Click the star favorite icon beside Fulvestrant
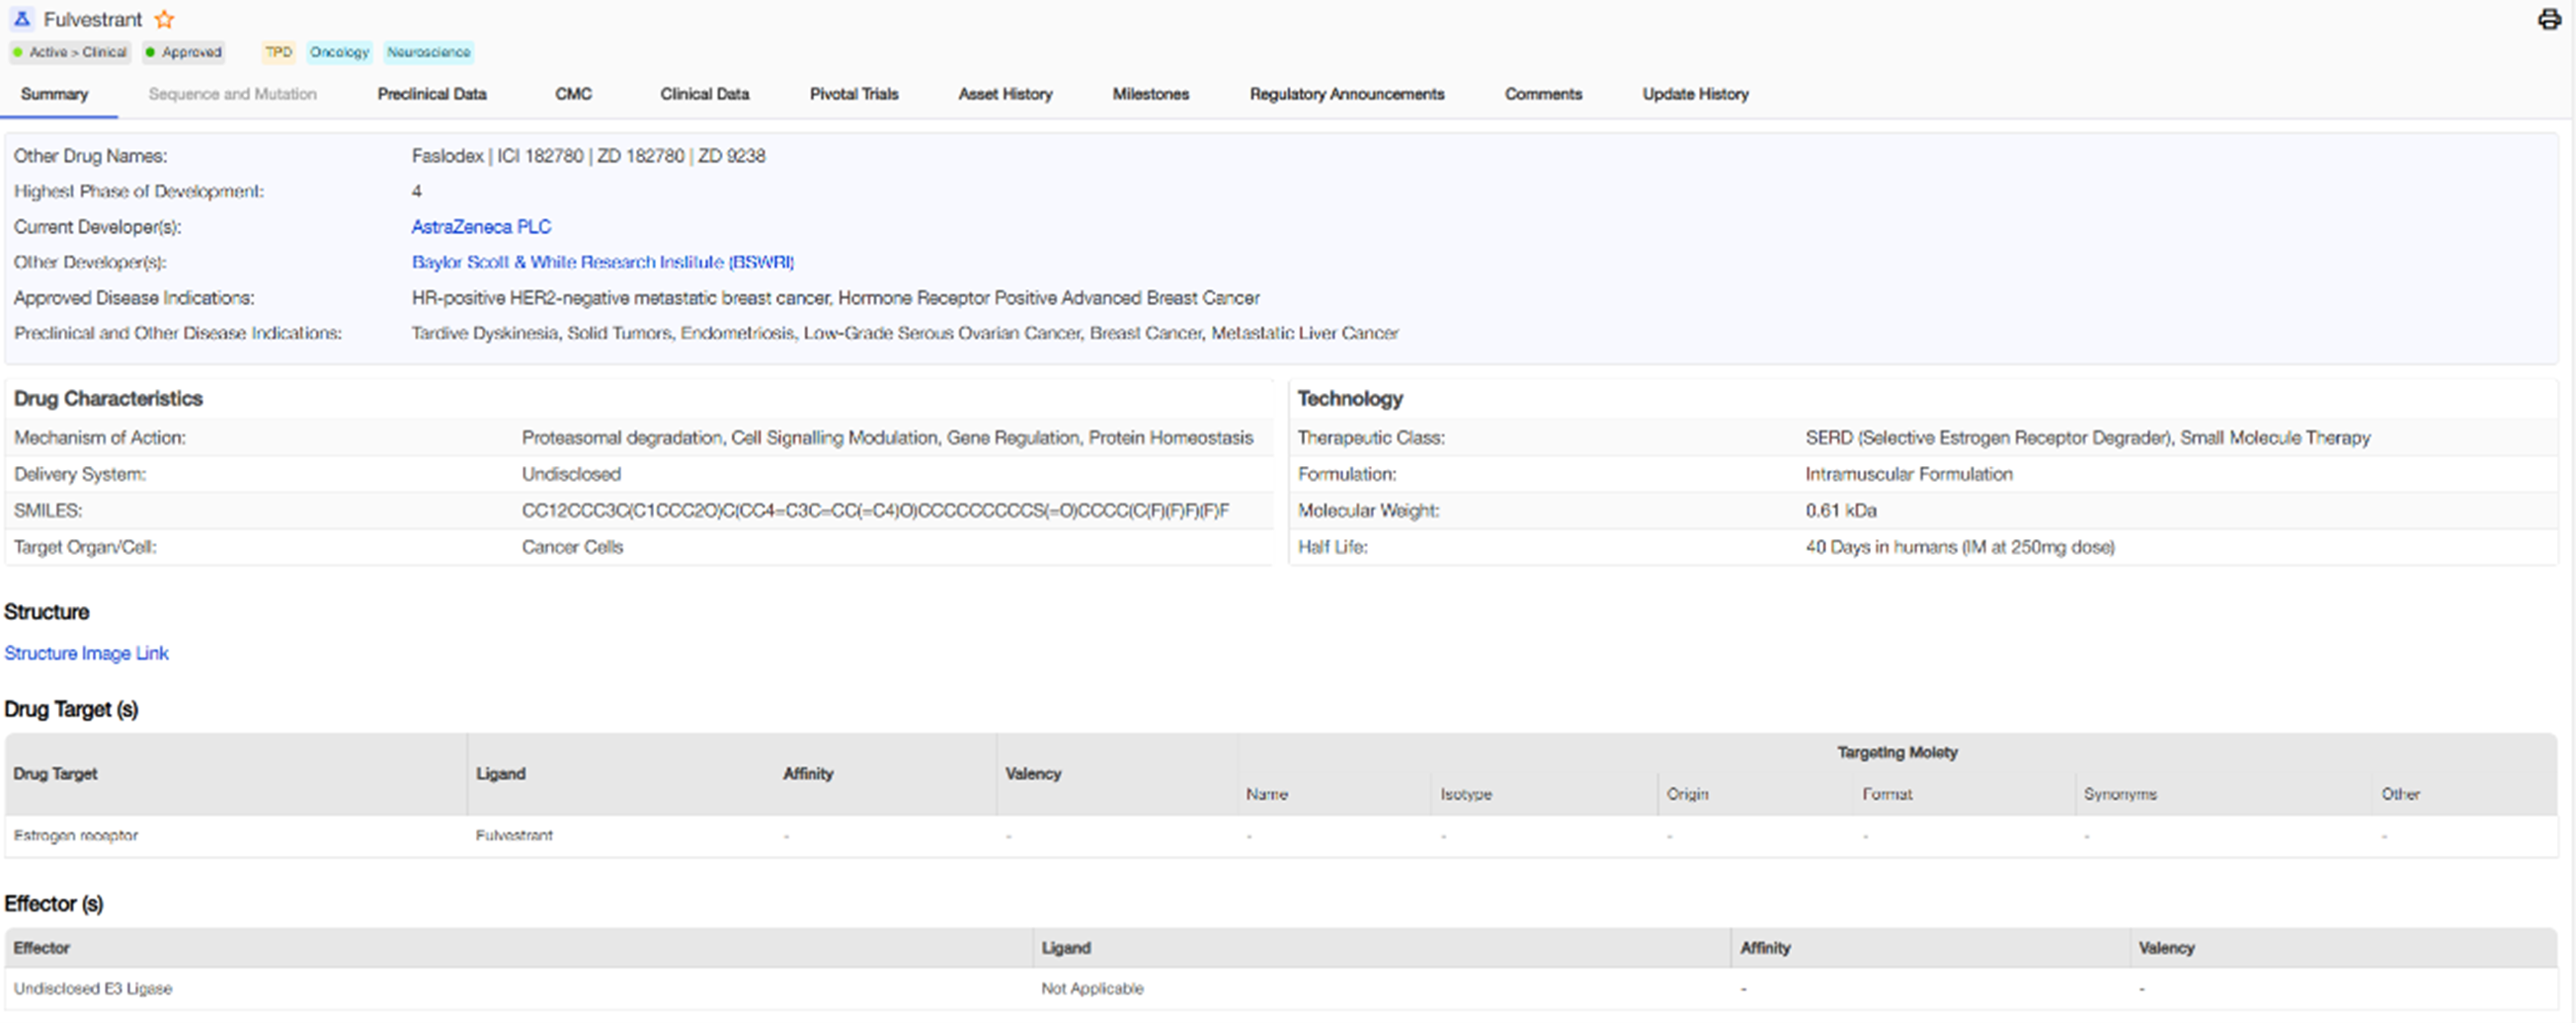The image size is (2576, 1023). (x=165, y=19)
